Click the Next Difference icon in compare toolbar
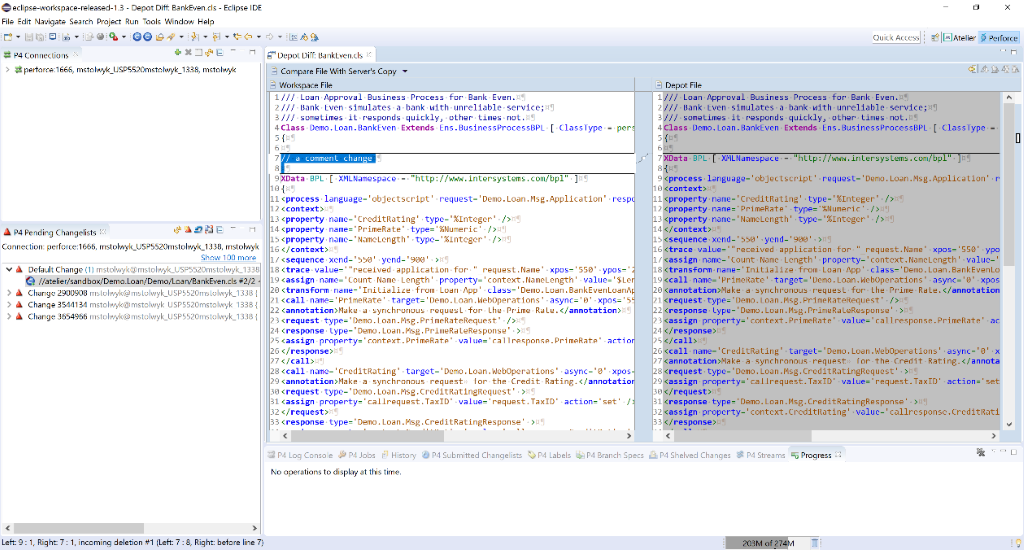The image size is (1024, 550). point(985,69)
